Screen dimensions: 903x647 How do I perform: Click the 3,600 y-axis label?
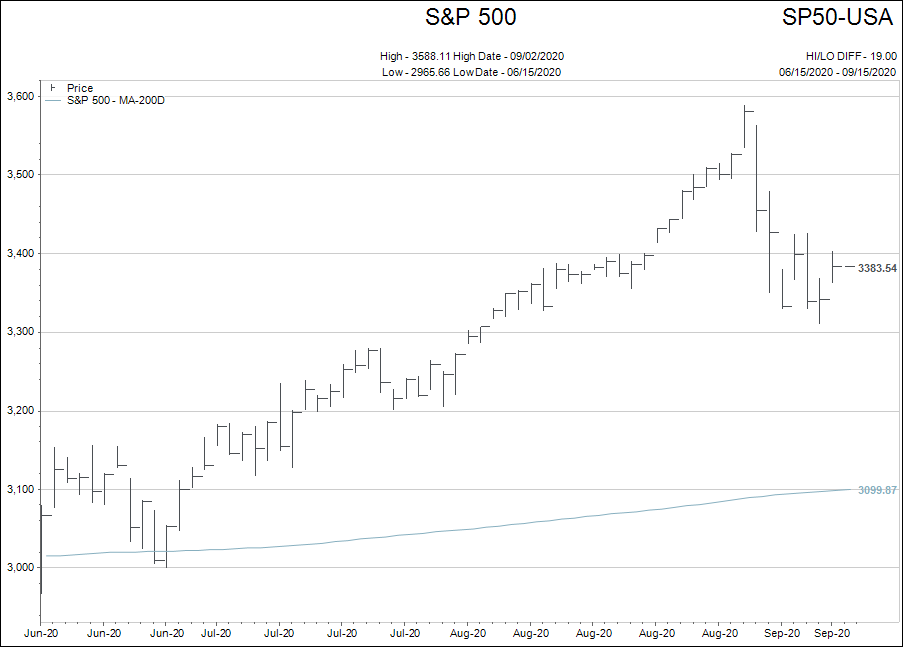tap(20, 96)
